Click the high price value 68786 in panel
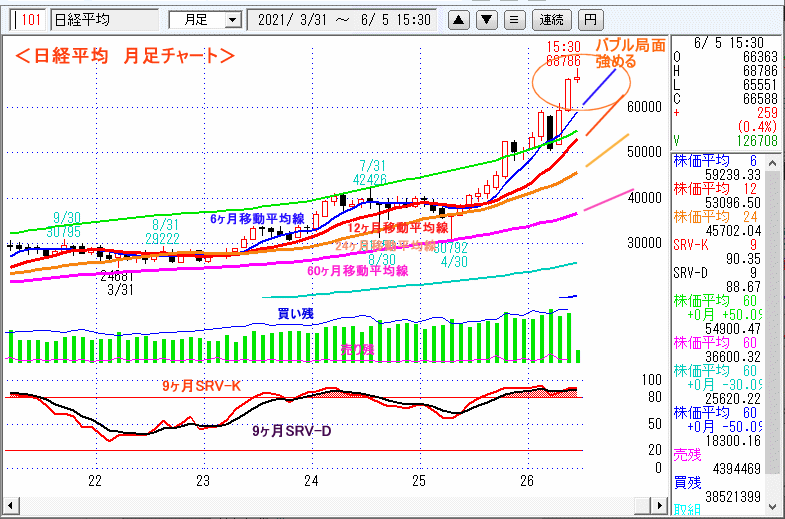Screen dimensions: 785x519 (x=760, y=71)
